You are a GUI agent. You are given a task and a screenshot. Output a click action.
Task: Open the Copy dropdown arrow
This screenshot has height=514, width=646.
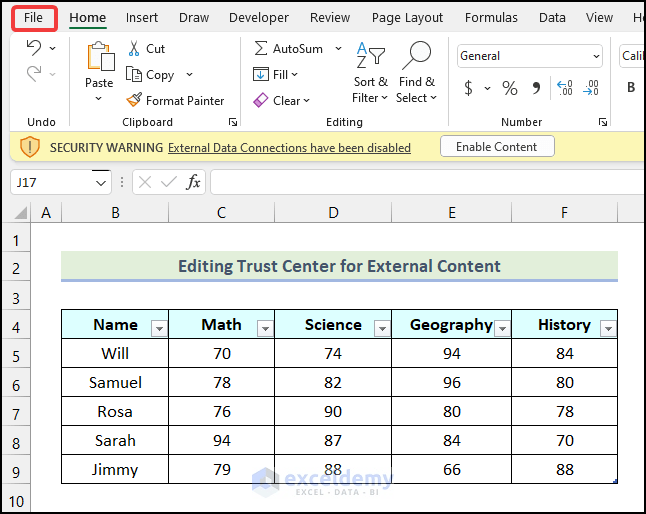(189, 75)
